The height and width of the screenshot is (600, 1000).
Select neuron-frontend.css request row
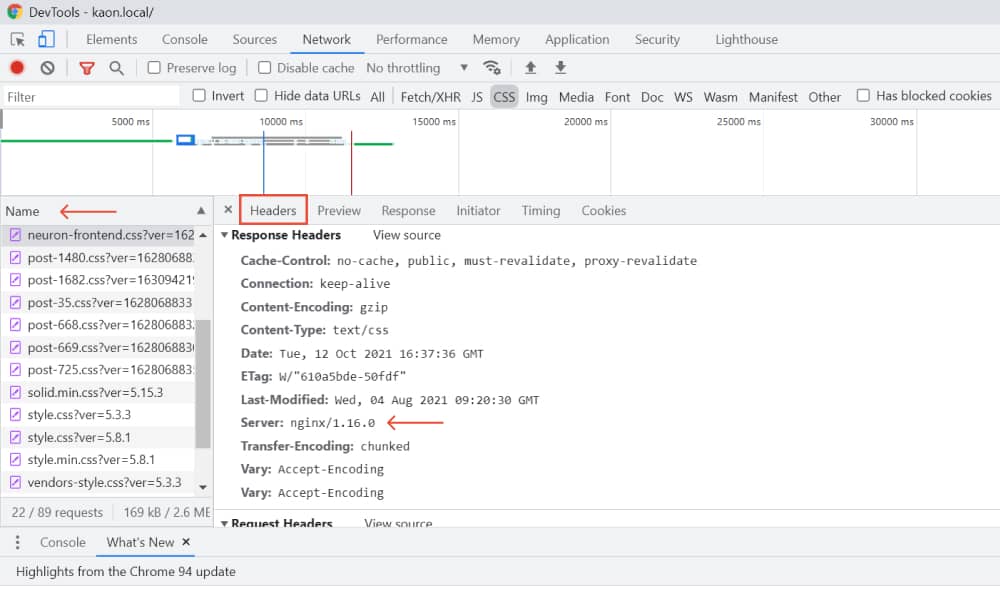click(99, 235)
